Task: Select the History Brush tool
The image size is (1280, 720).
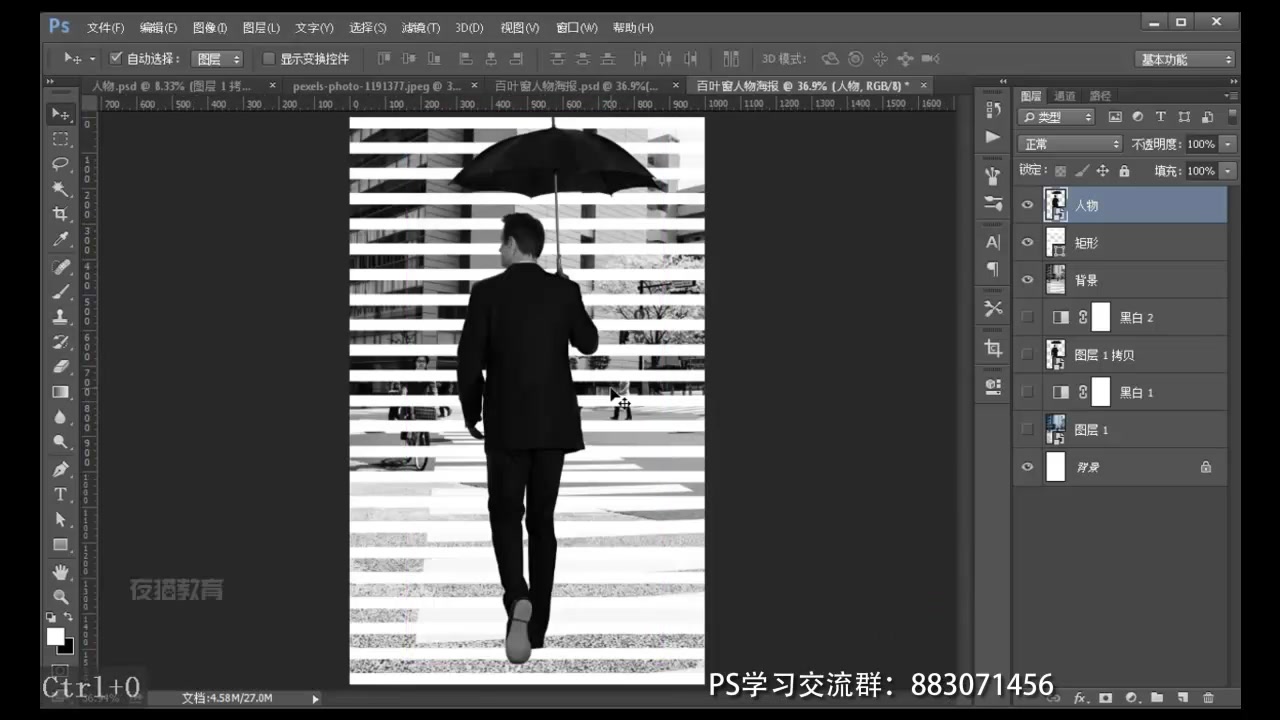Action: (61, 342)
